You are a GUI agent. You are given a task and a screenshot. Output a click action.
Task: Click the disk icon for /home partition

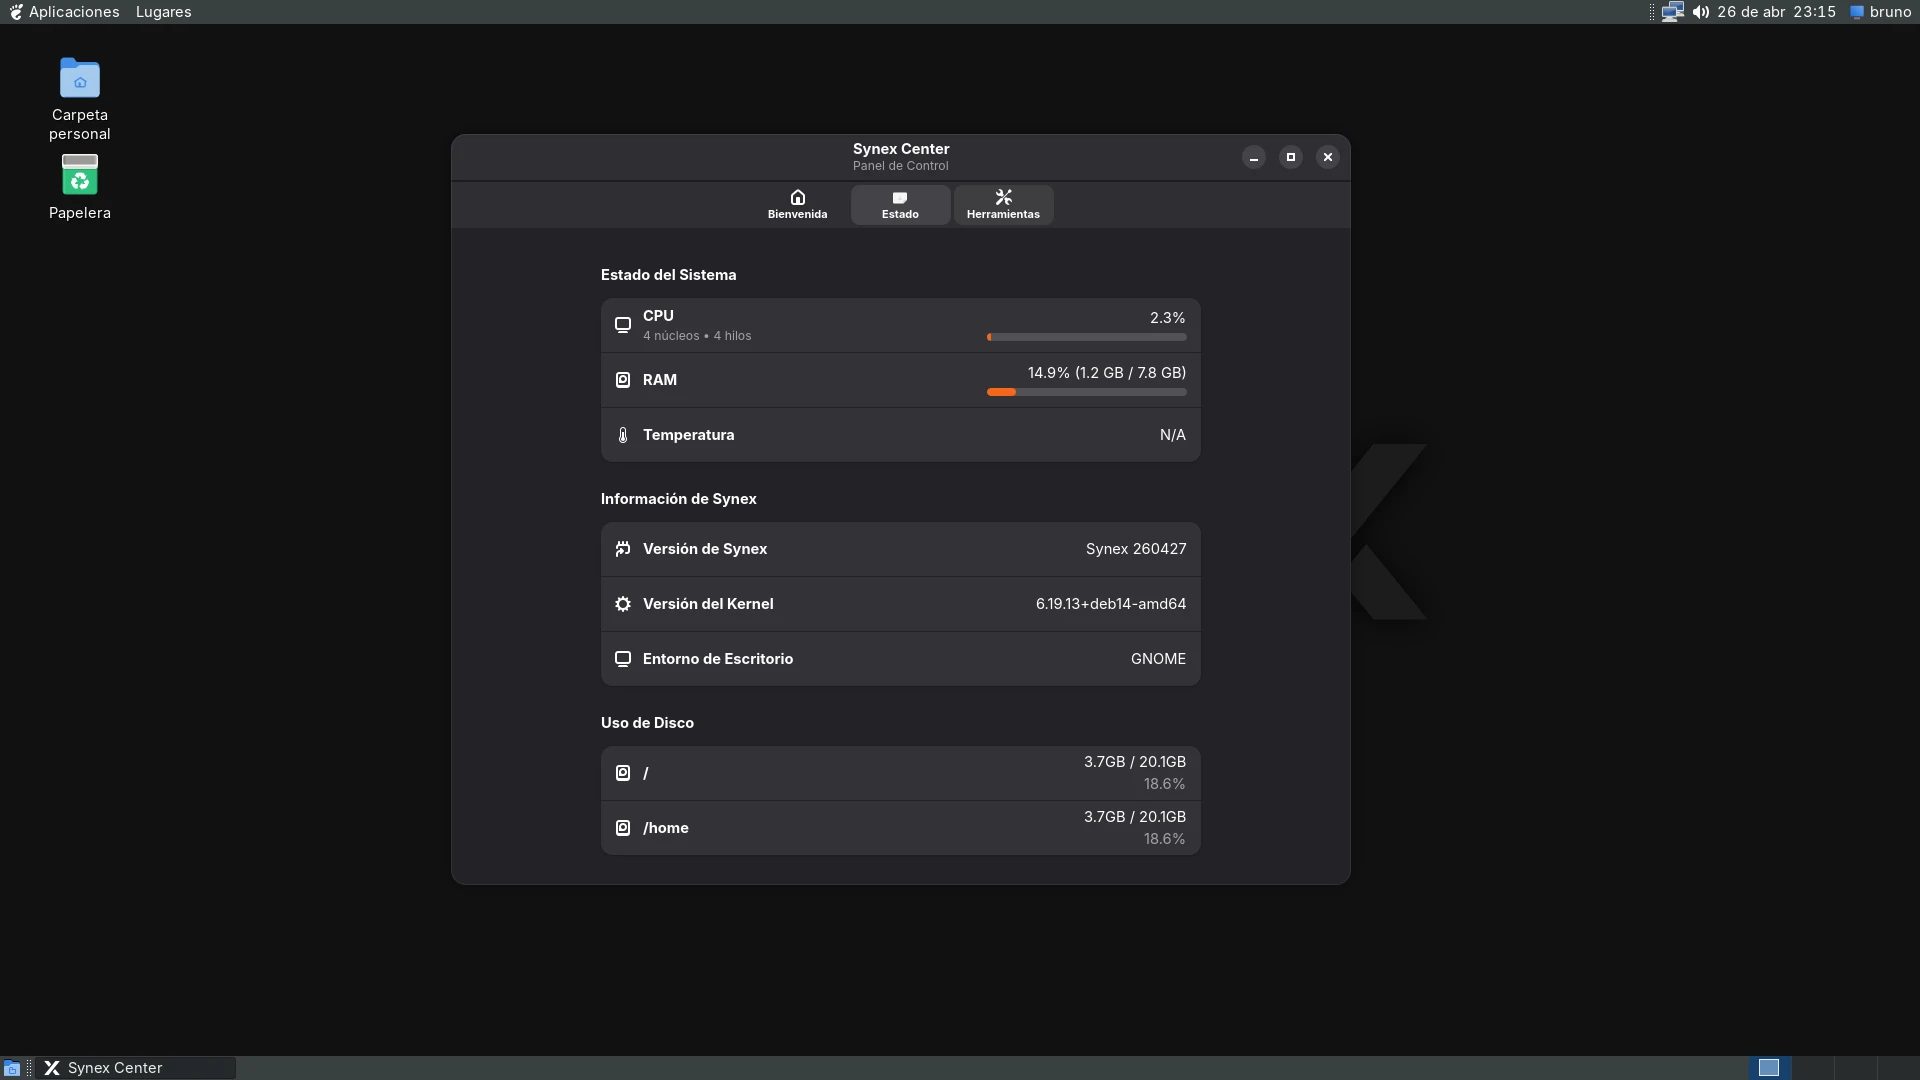pyautogui.click(x=622, y=827)
